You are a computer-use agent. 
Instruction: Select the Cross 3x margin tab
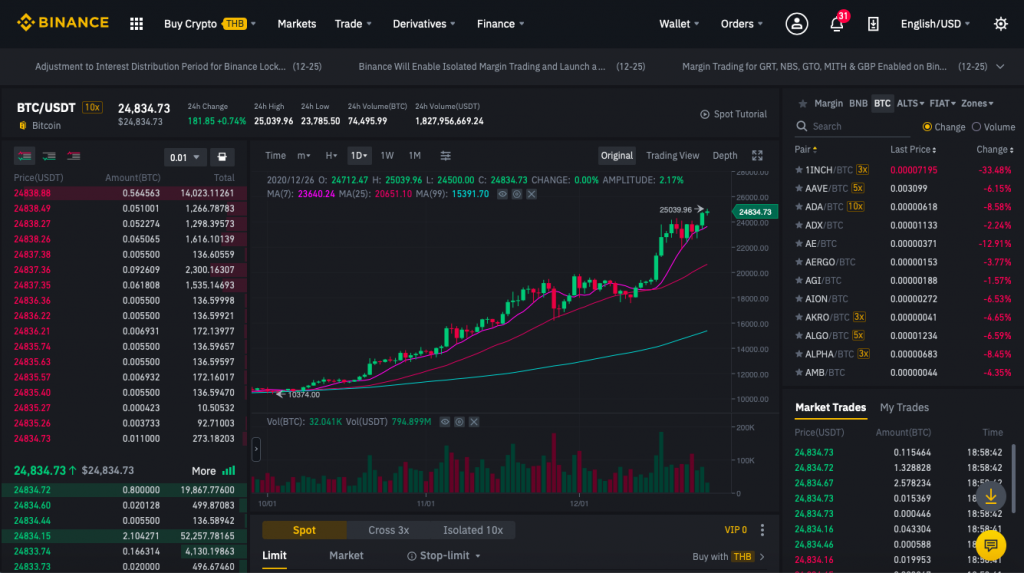tap(389, 530)
